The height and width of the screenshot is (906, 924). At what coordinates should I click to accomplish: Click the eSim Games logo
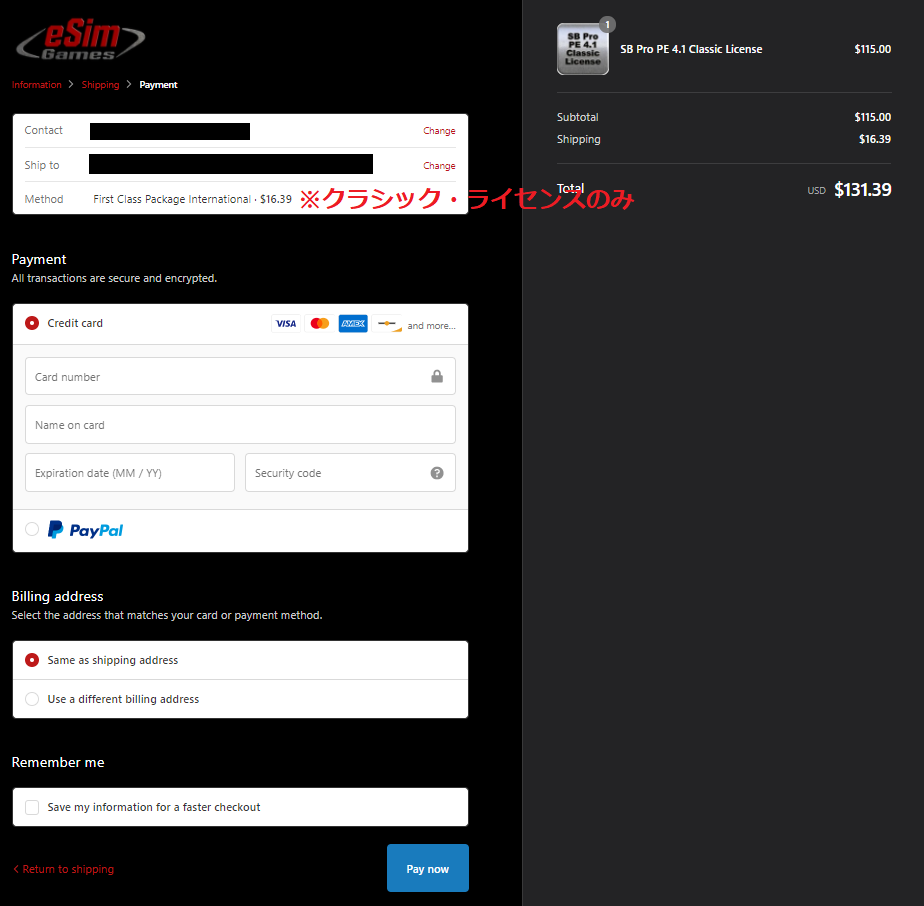tap(81, 39)
